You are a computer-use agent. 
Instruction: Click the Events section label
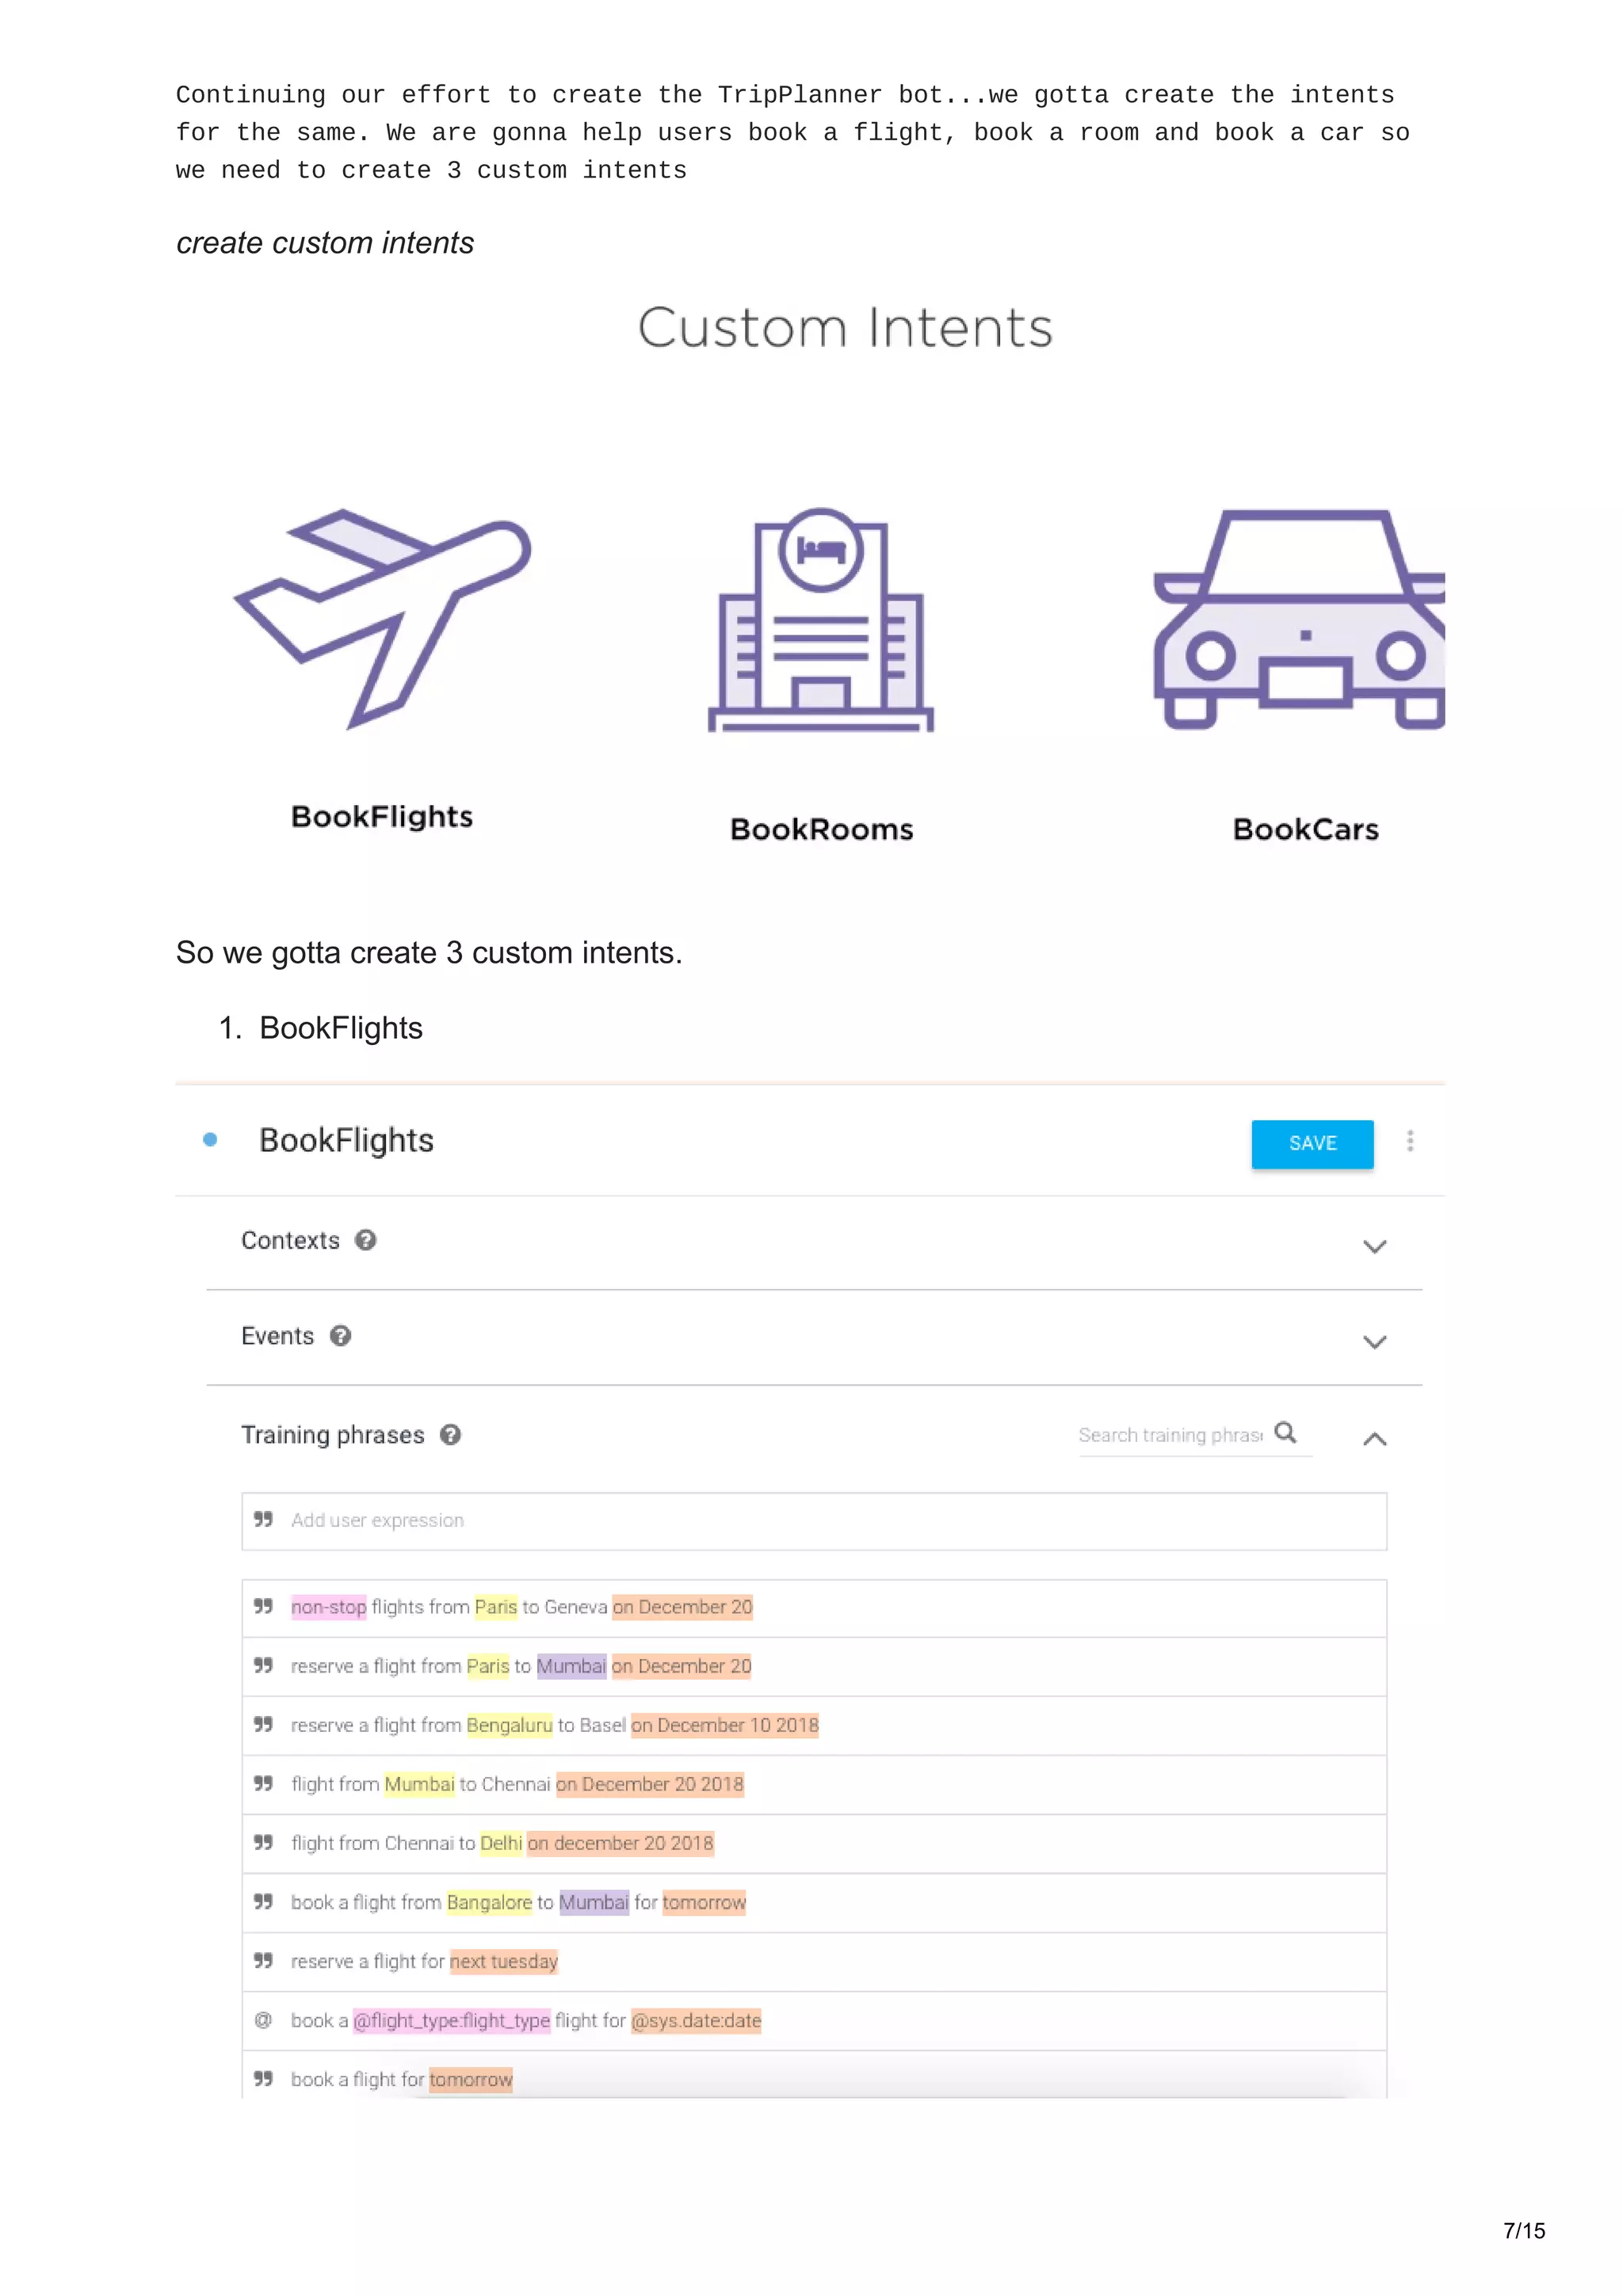(277, 1336)
